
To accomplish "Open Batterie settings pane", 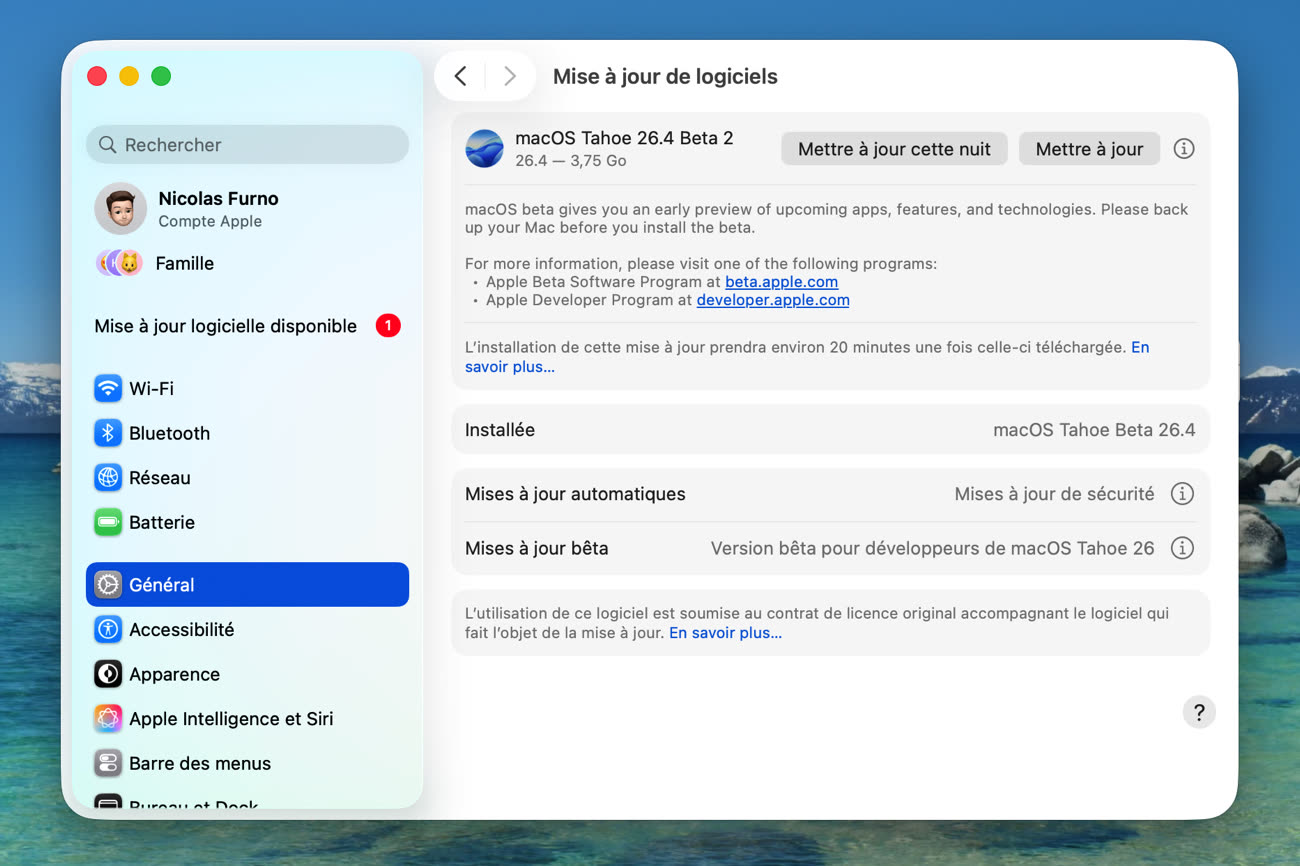I will 160,522.
